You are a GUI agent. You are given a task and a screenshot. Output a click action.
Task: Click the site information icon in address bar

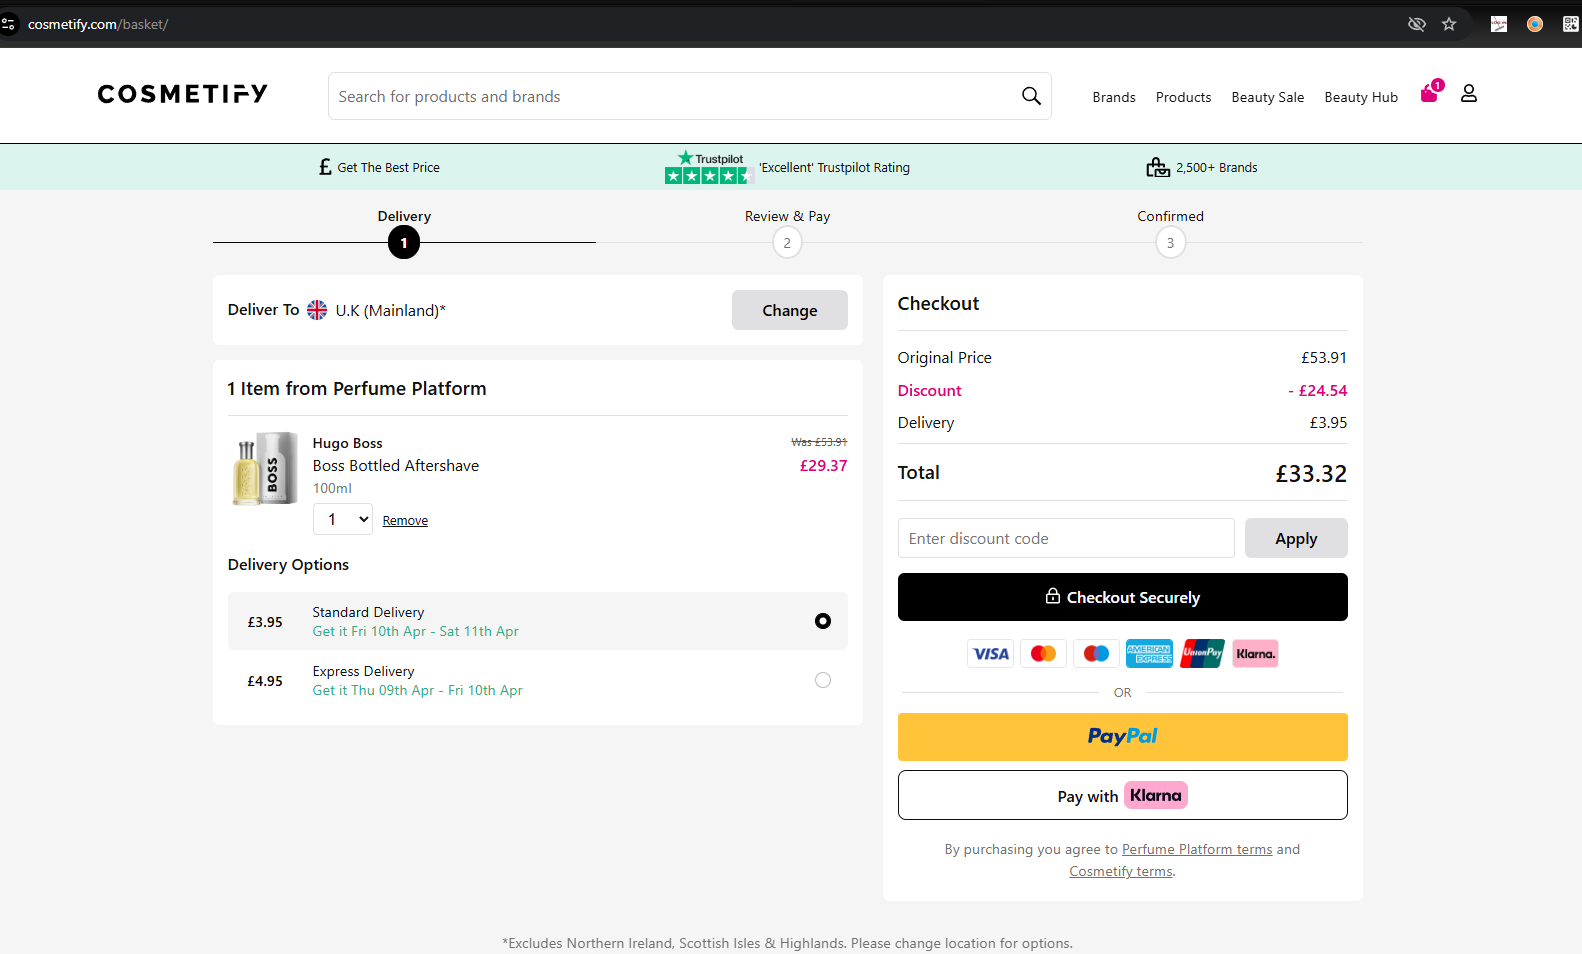click(9, 24)
